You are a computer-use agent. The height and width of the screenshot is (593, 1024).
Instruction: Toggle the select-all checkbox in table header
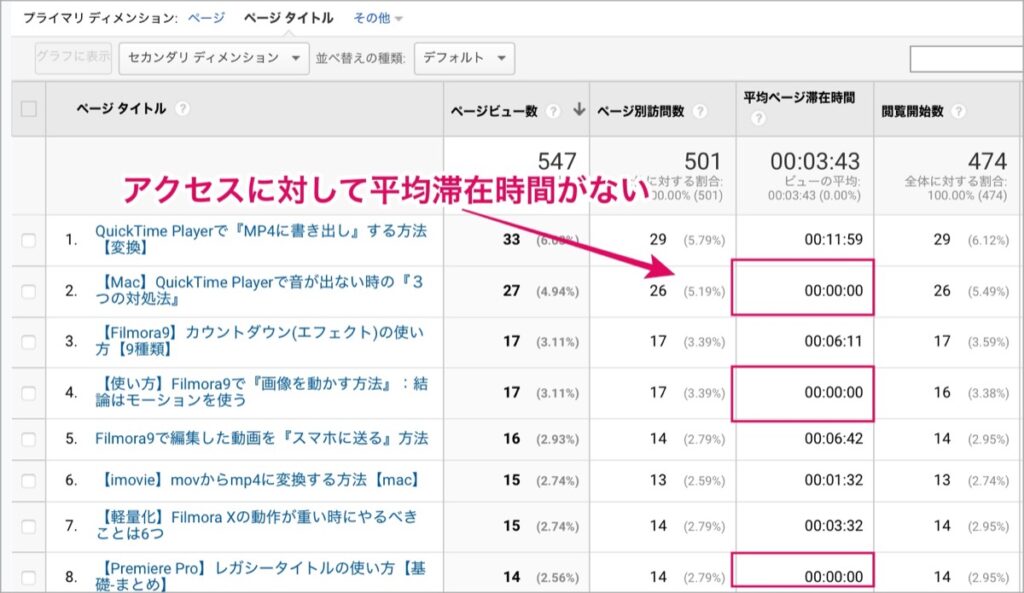(x=29, y=108)
